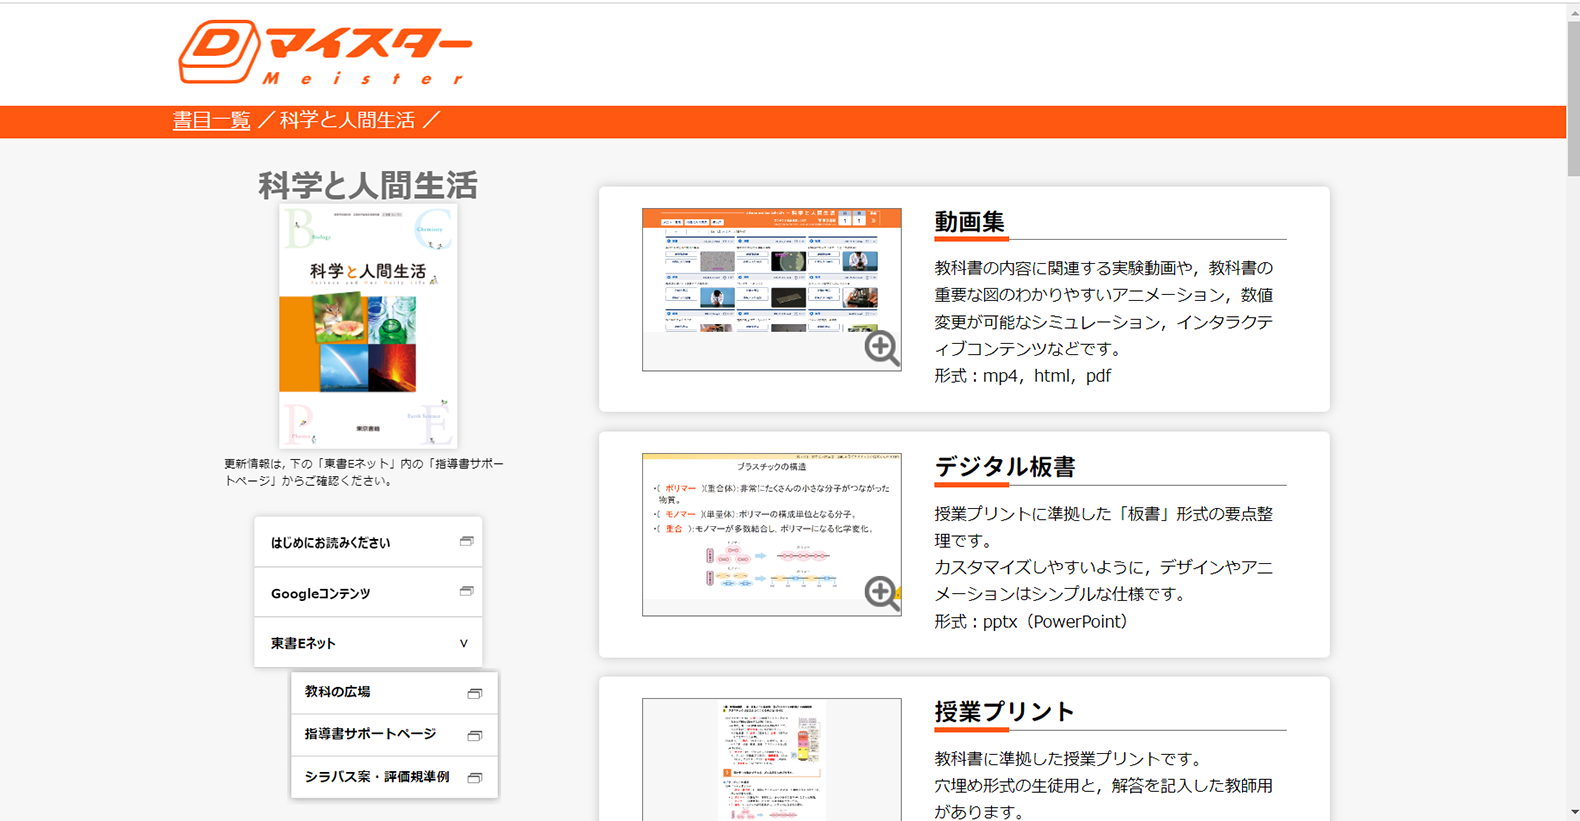This screenshot has height=821, width=1580.
Task: Click magnifier icon on デジタル板書 thumbnail
Action: [x=881, y=592]
